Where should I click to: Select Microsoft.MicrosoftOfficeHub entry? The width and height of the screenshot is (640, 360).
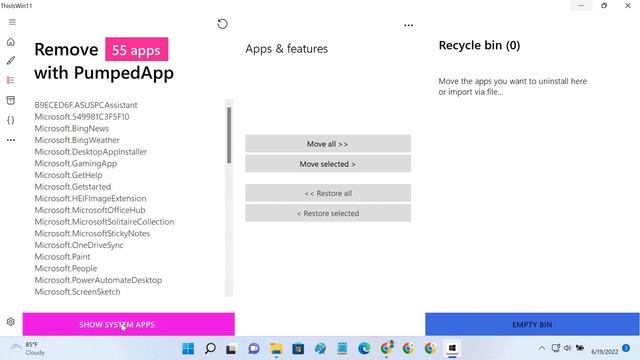click(x=90, y=210)
